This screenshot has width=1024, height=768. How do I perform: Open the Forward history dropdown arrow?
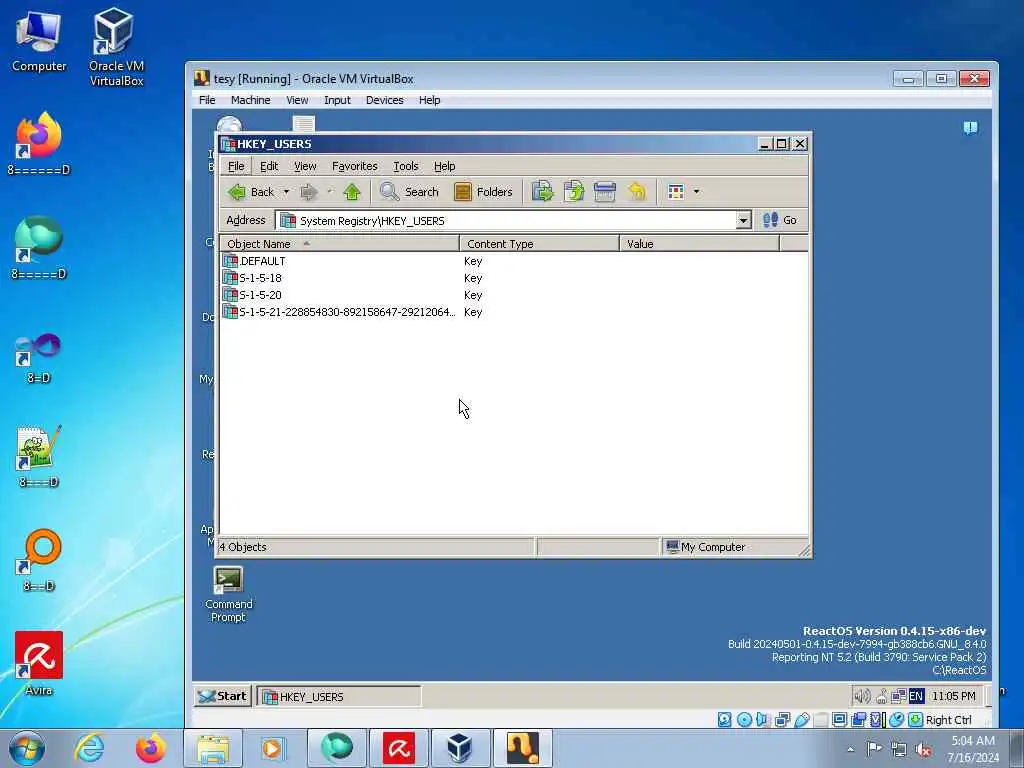pyautogui.click(x=330, y=192)
